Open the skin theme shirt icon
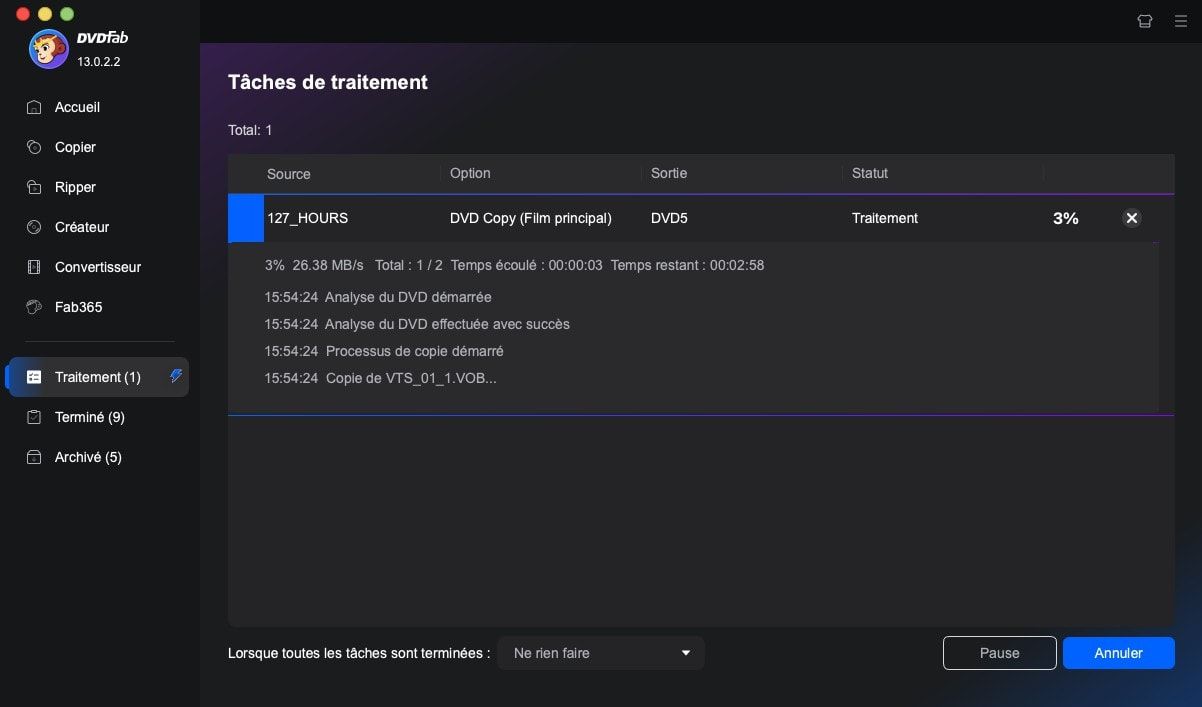Image resolution: width=1202 pixels, height=707 pixels. [x=1145, y=21]
